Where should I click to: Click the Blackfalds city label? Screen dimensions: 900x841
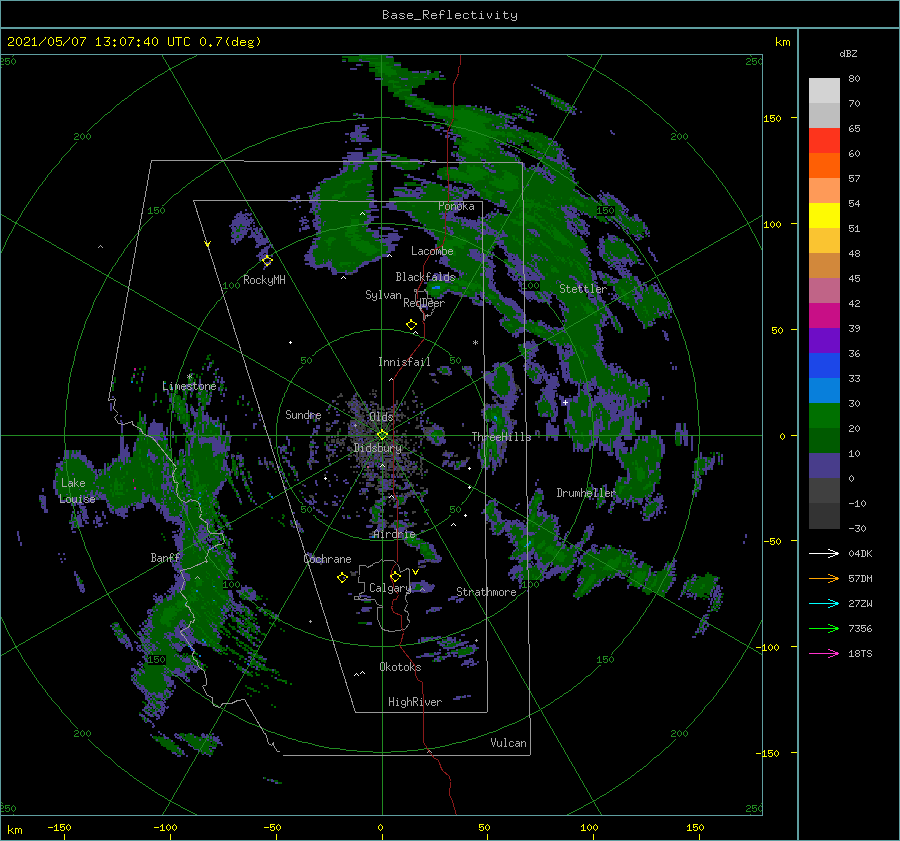(x=425, y=277)
